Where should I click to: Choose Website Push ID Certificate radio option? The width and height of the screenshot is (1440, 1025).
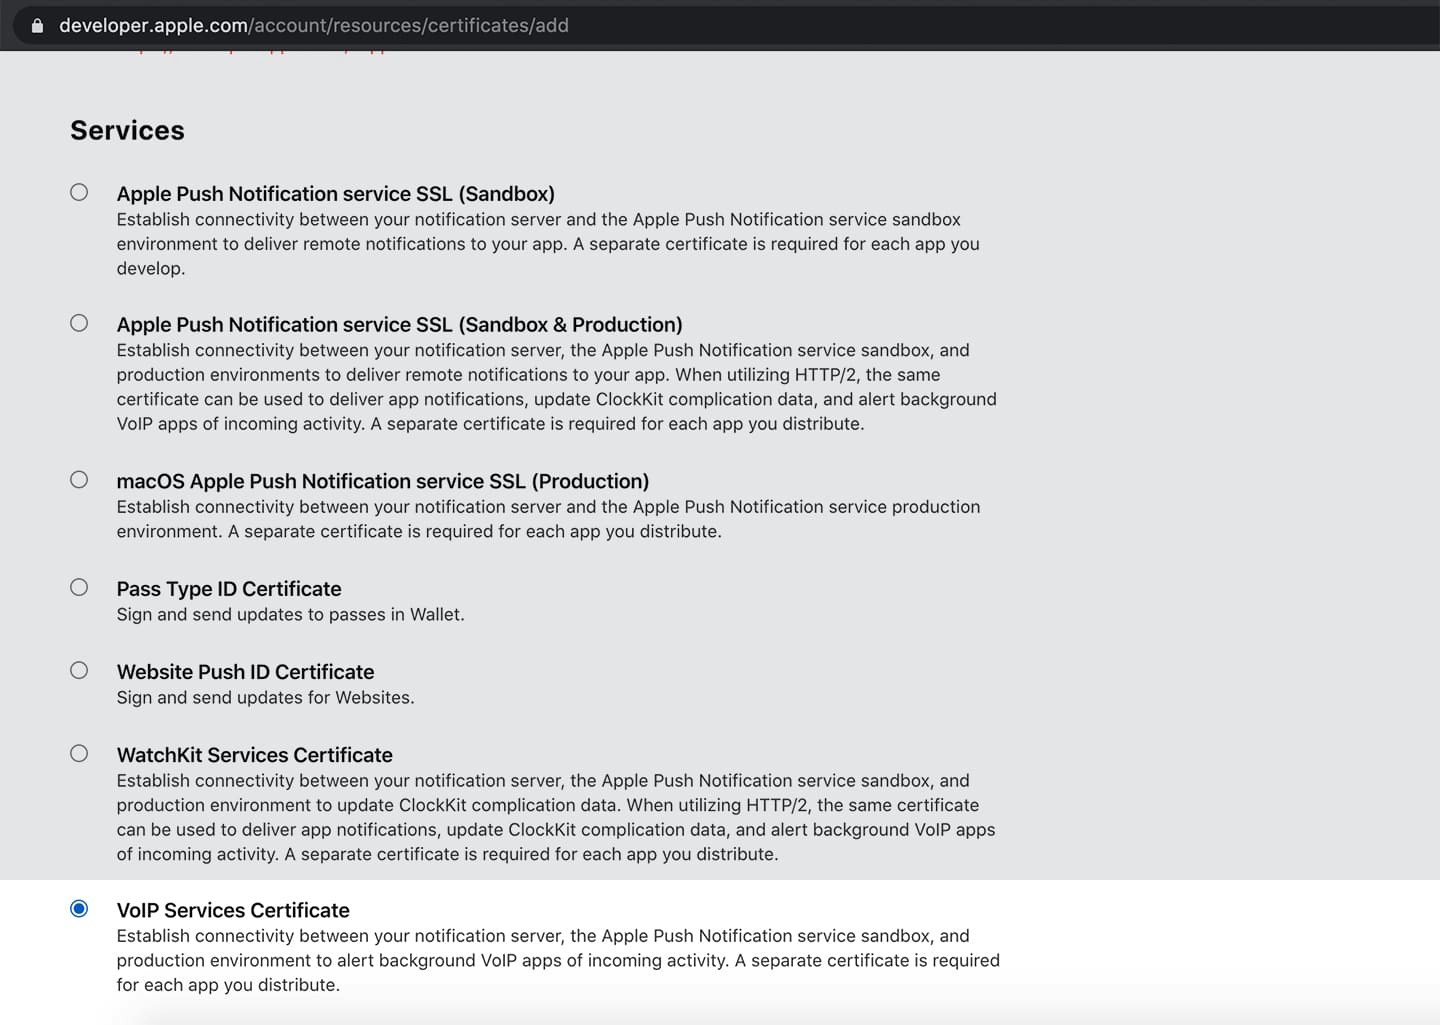(79, 670)
